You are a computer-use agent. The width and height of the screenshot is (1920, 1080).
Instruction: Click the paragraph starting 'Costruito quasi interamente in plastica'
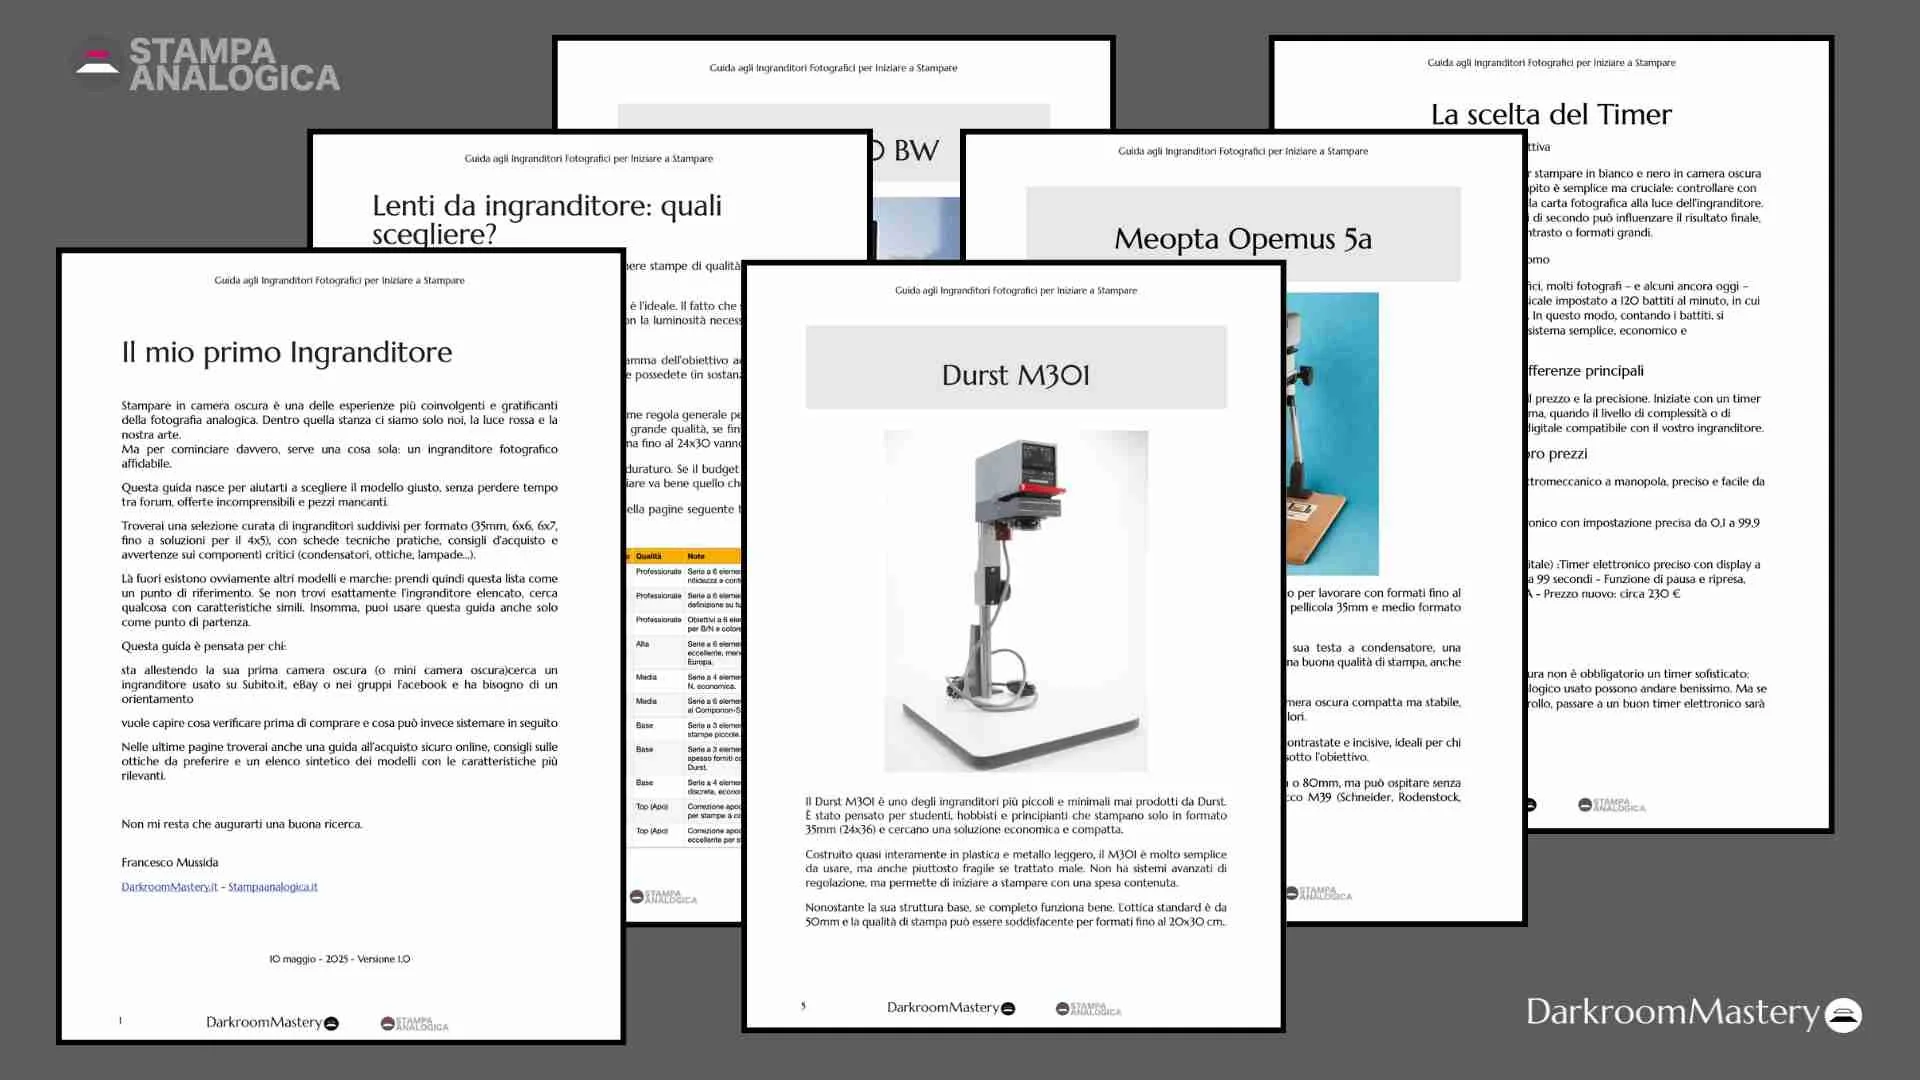coord(1016,868)
